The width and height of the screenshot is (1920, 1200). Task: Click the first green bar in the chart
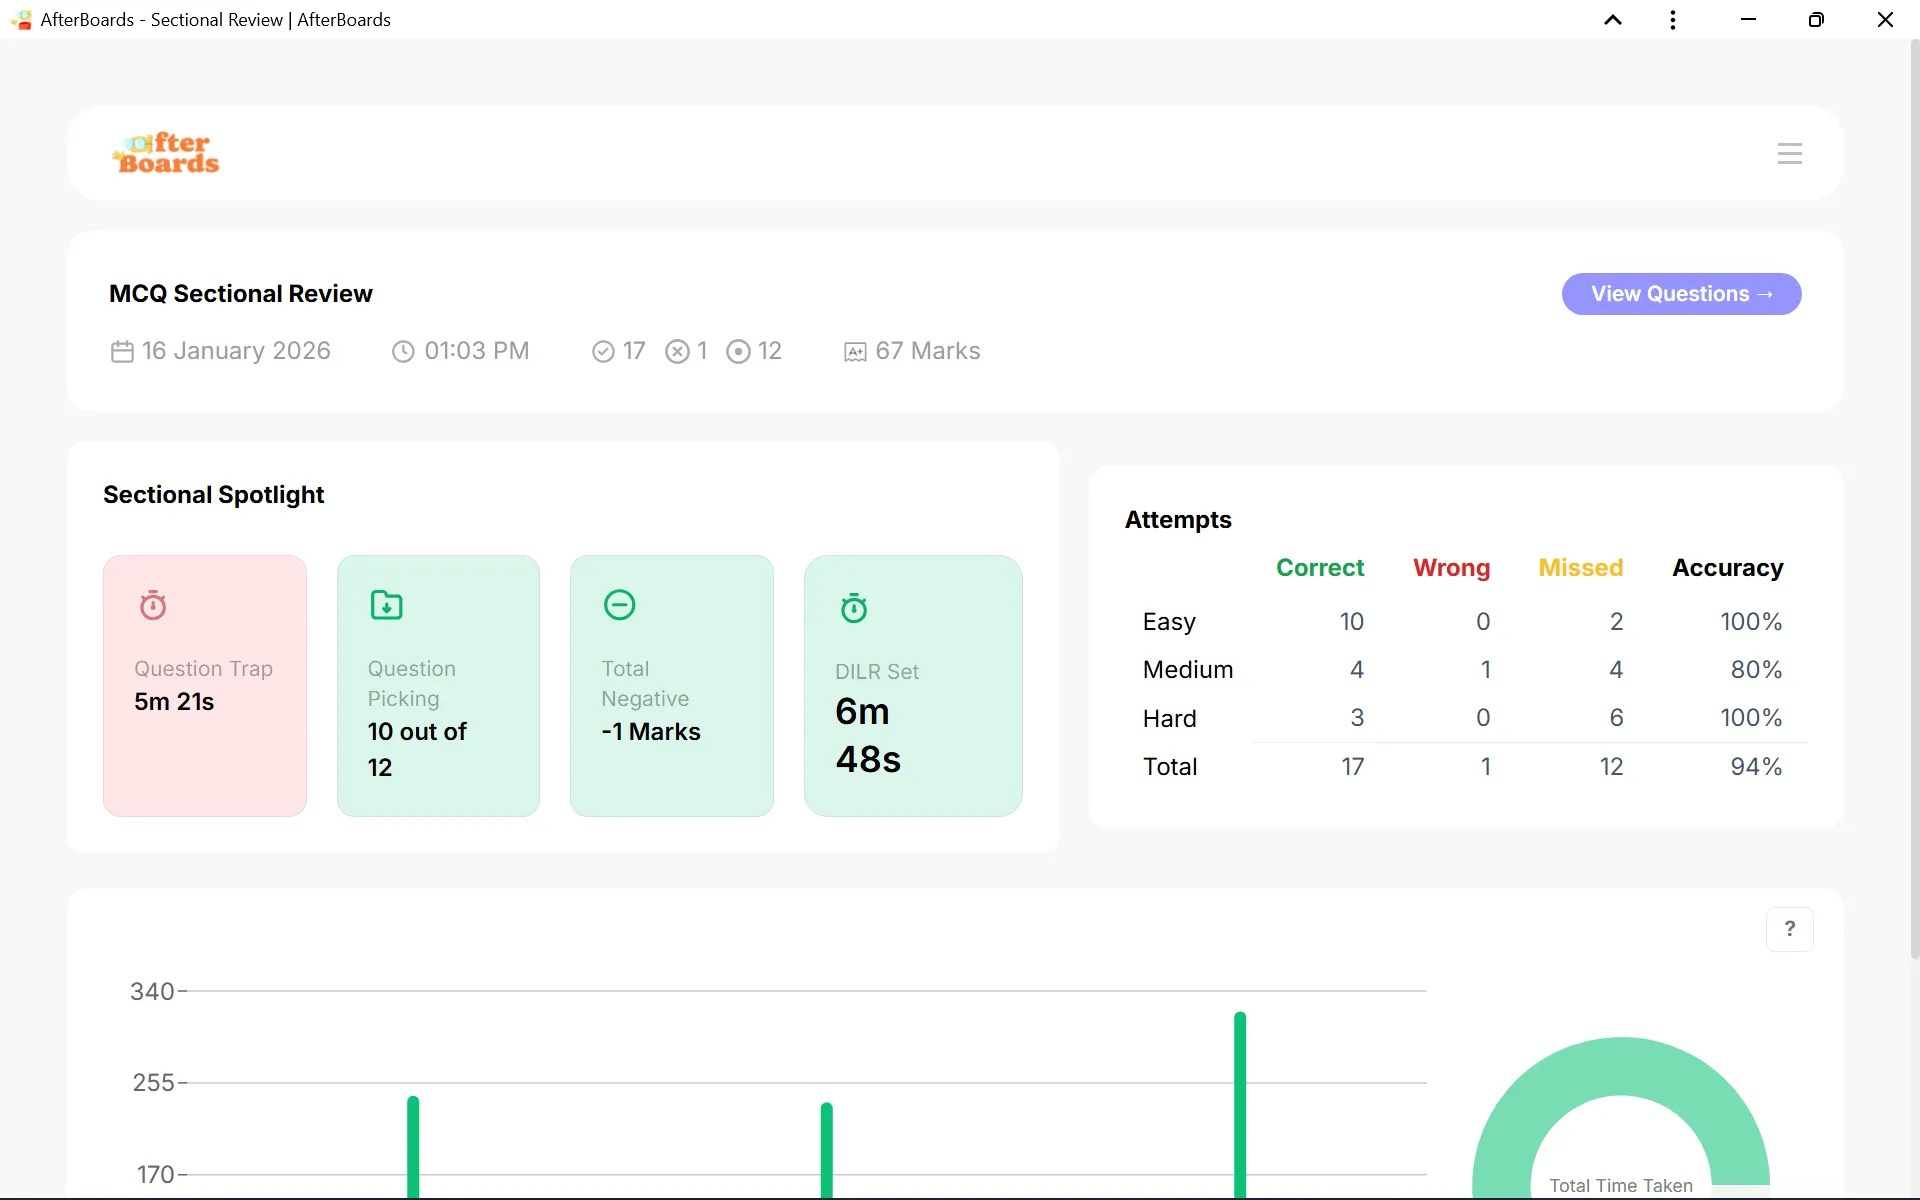point(413,1146)
